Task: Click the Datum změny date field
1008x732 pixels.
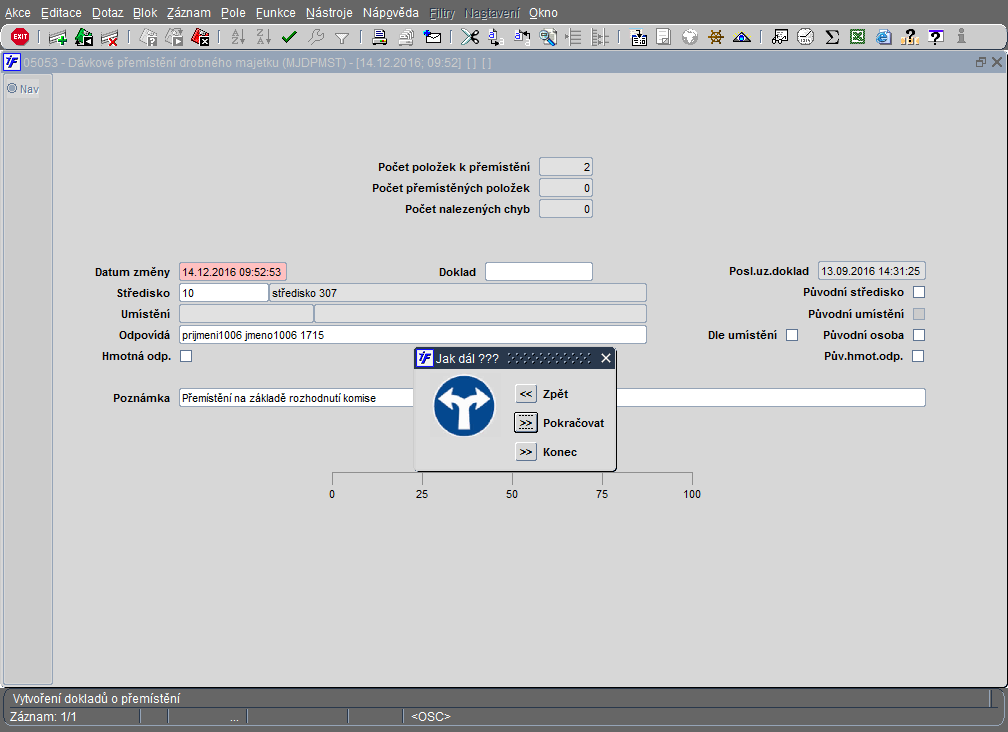Action: point(233,272)
